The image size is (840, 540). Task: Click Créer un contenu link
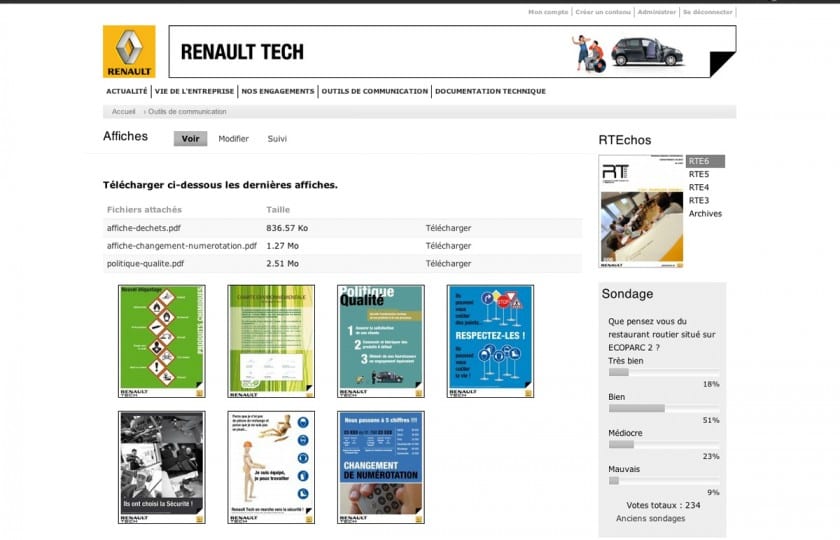pyautogui.click(x=603, y=12)
